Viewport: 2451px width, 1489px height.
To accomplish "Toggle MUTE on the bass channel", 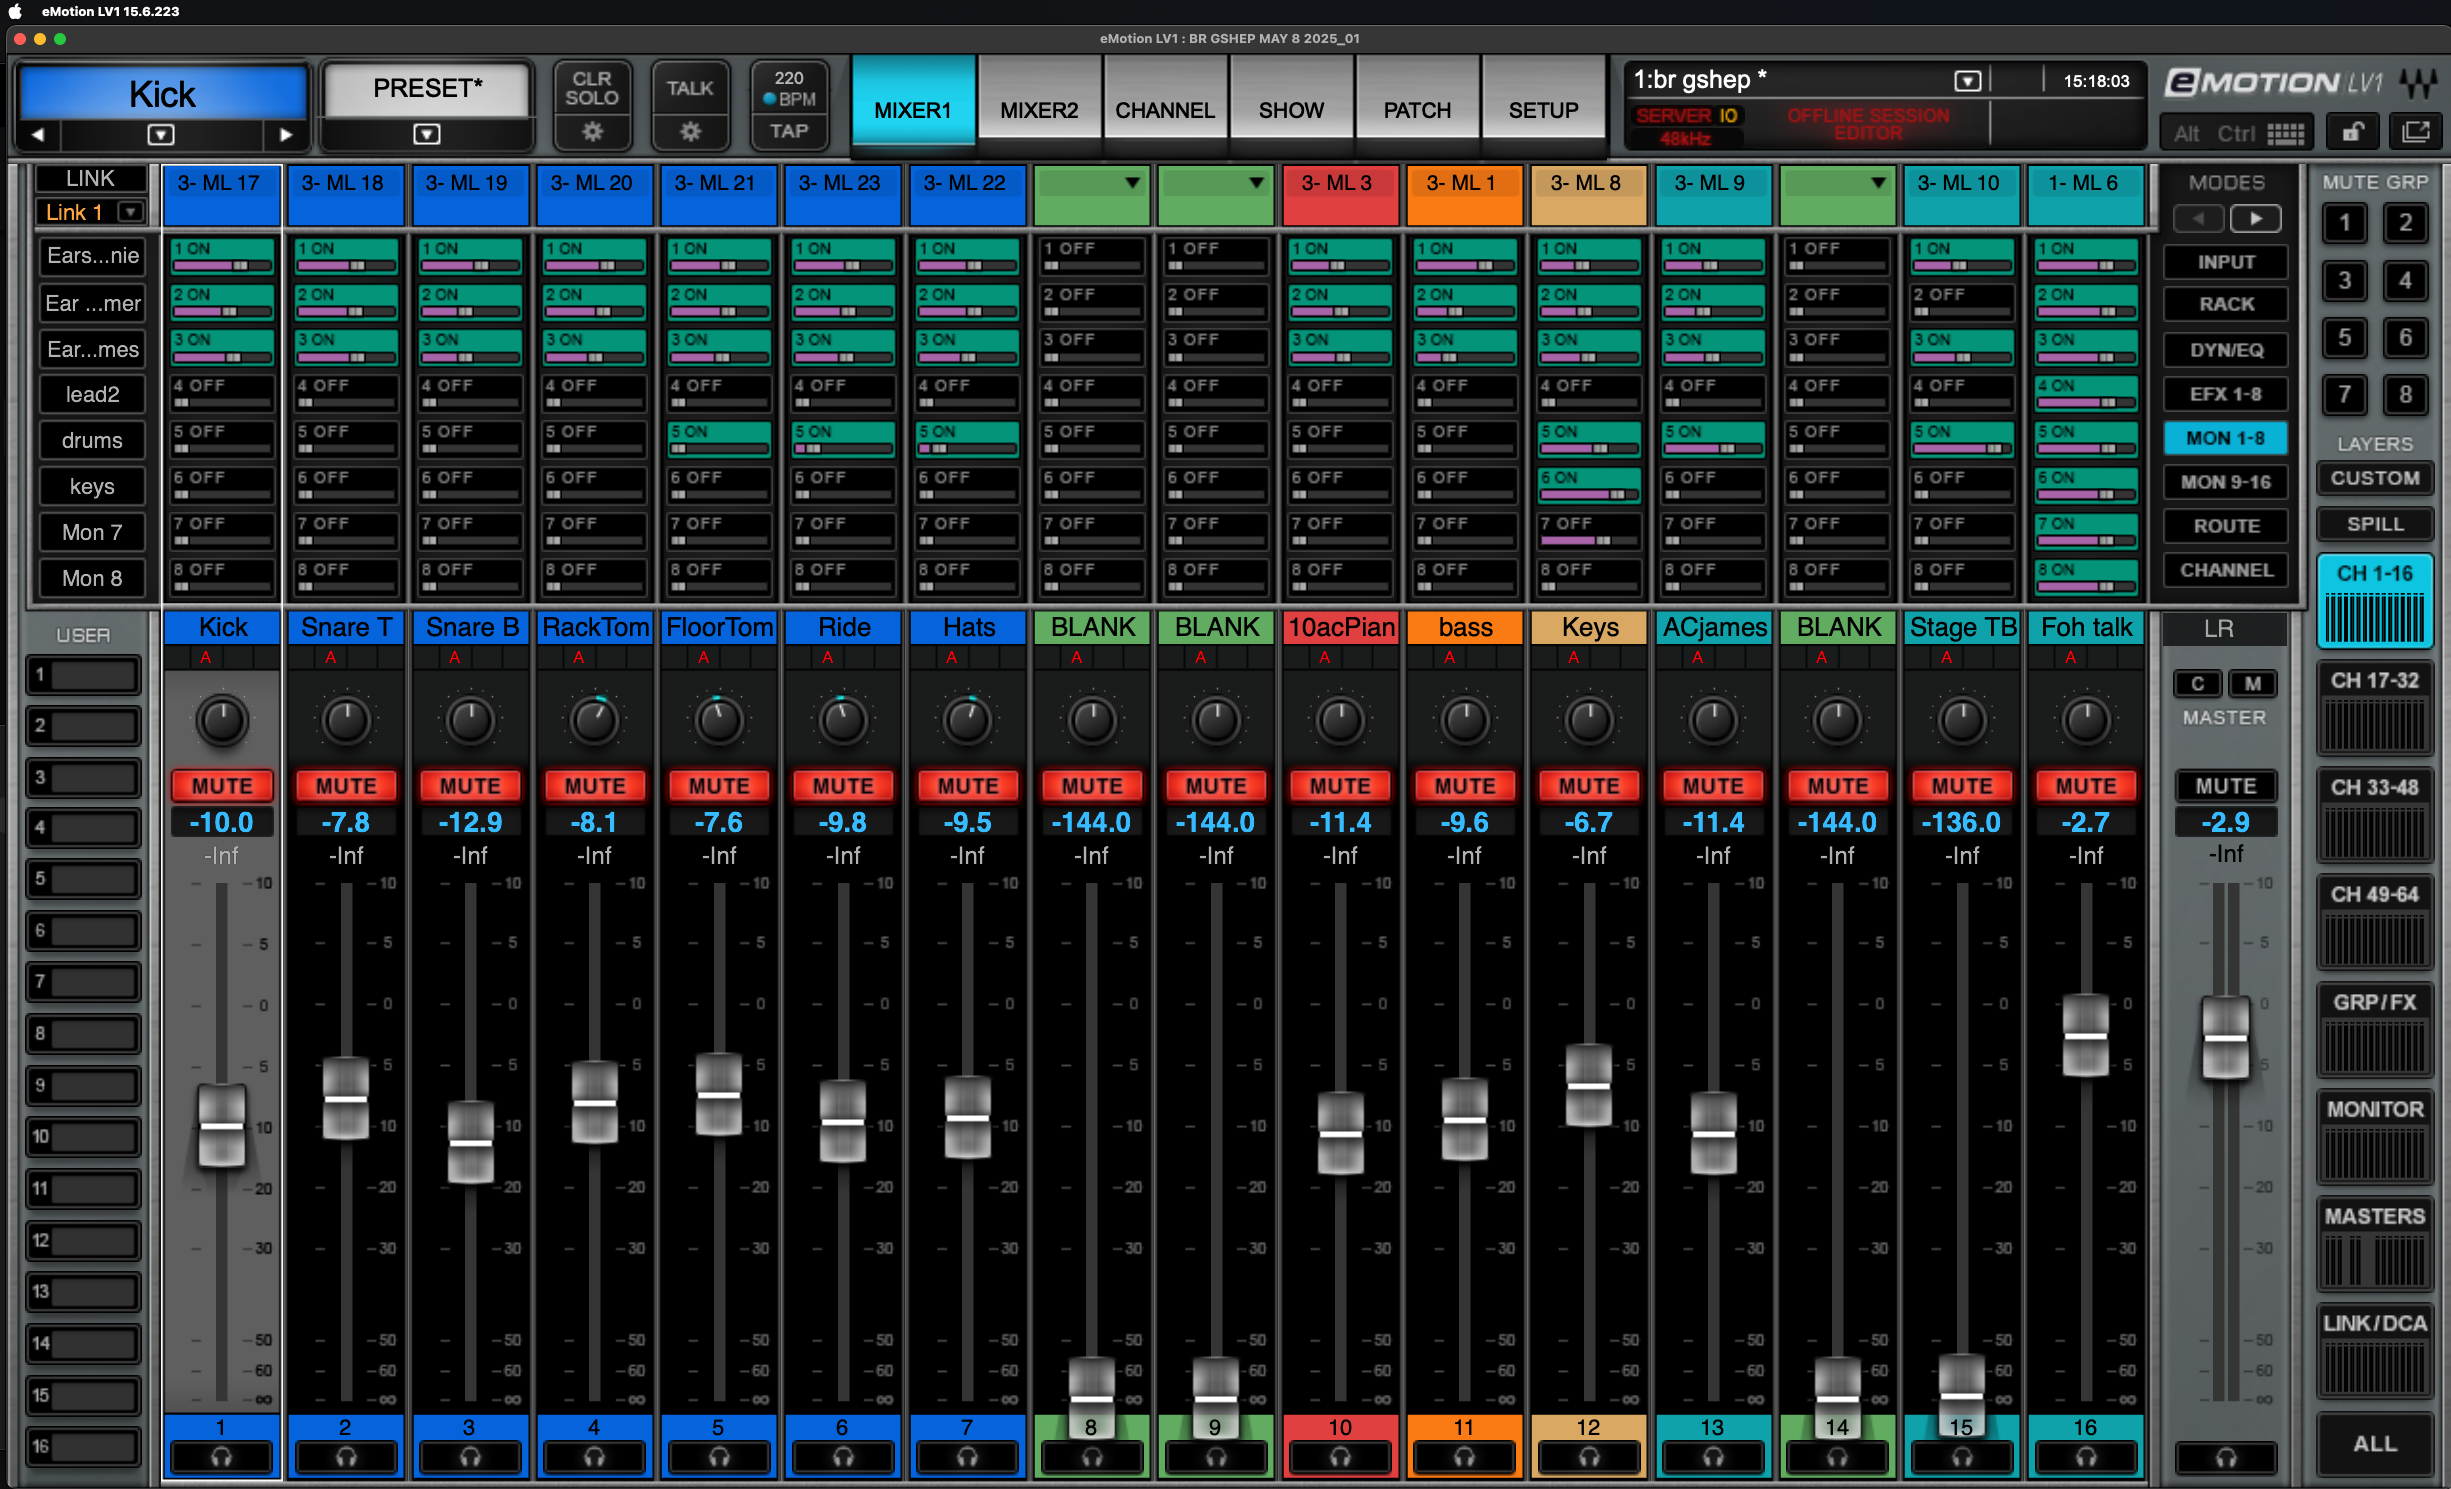I will (x=1465, y=786).
